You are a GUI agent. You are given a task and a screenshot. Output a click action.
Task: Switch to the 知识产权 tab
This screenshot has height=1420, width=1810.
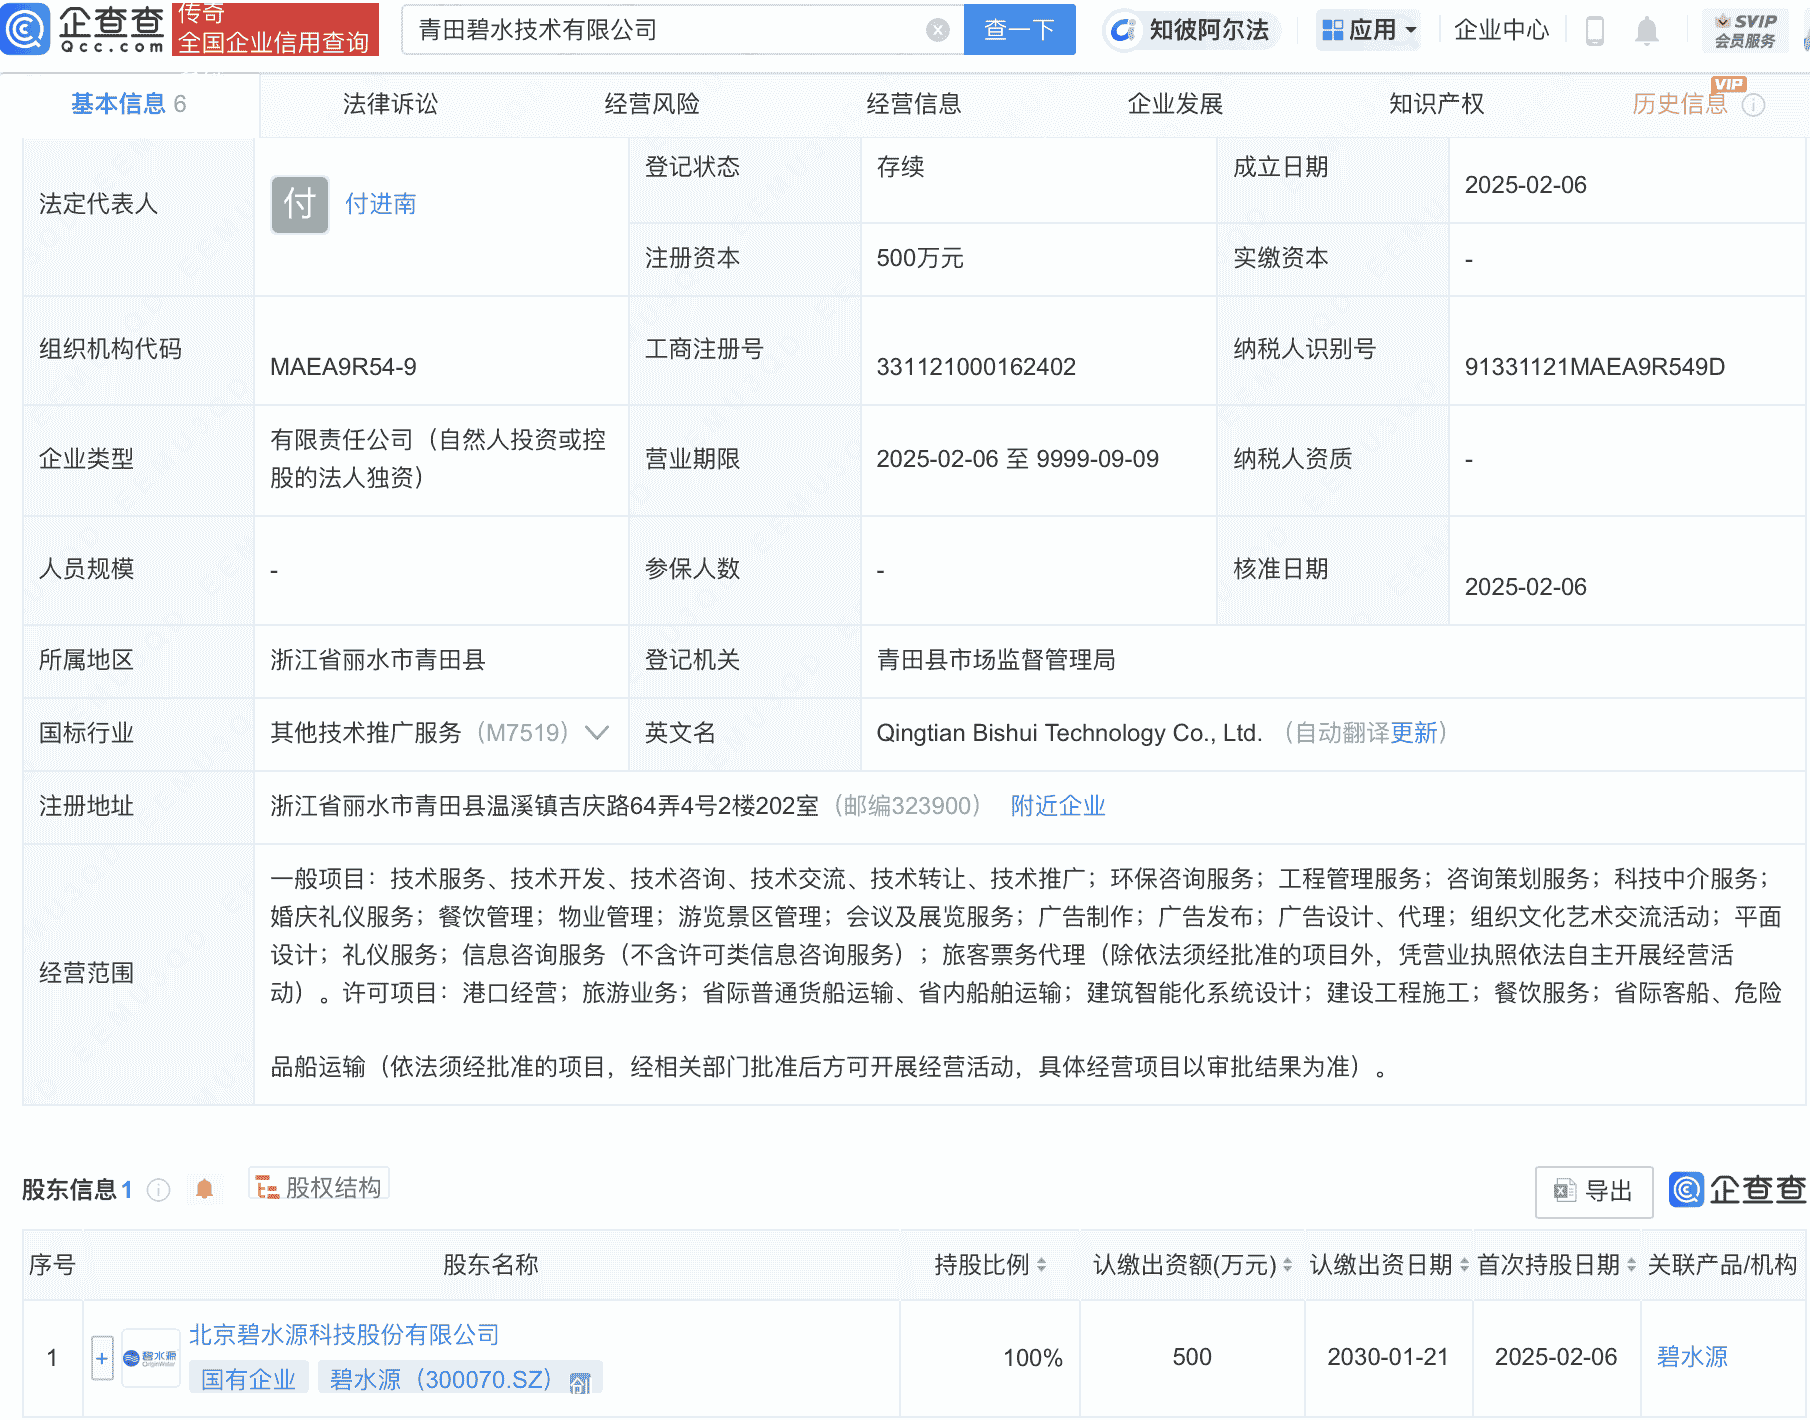click(x=1434, y=103)
